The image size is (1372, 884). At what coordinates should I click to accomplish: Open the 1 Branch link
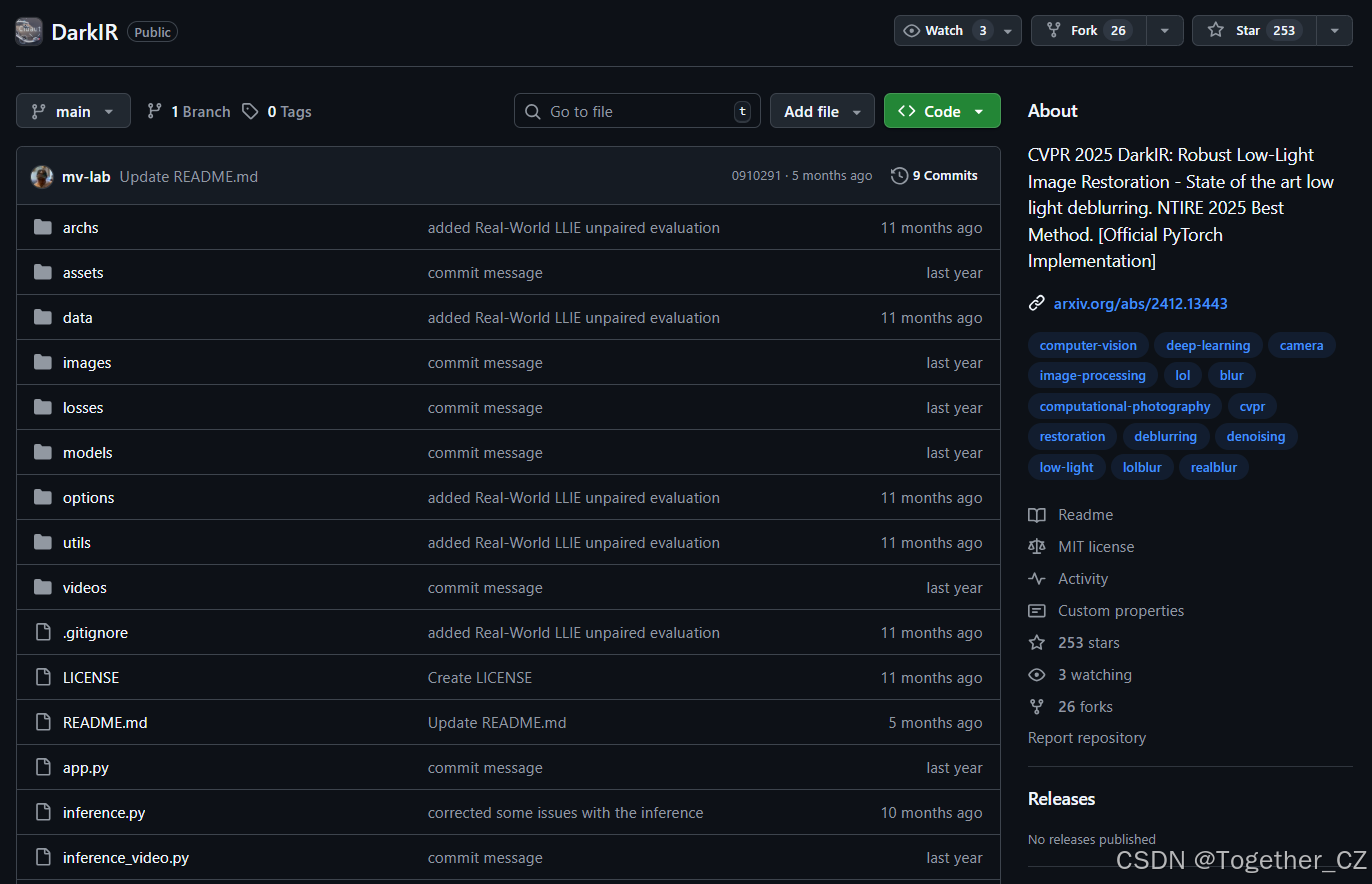tap(188, 112)
